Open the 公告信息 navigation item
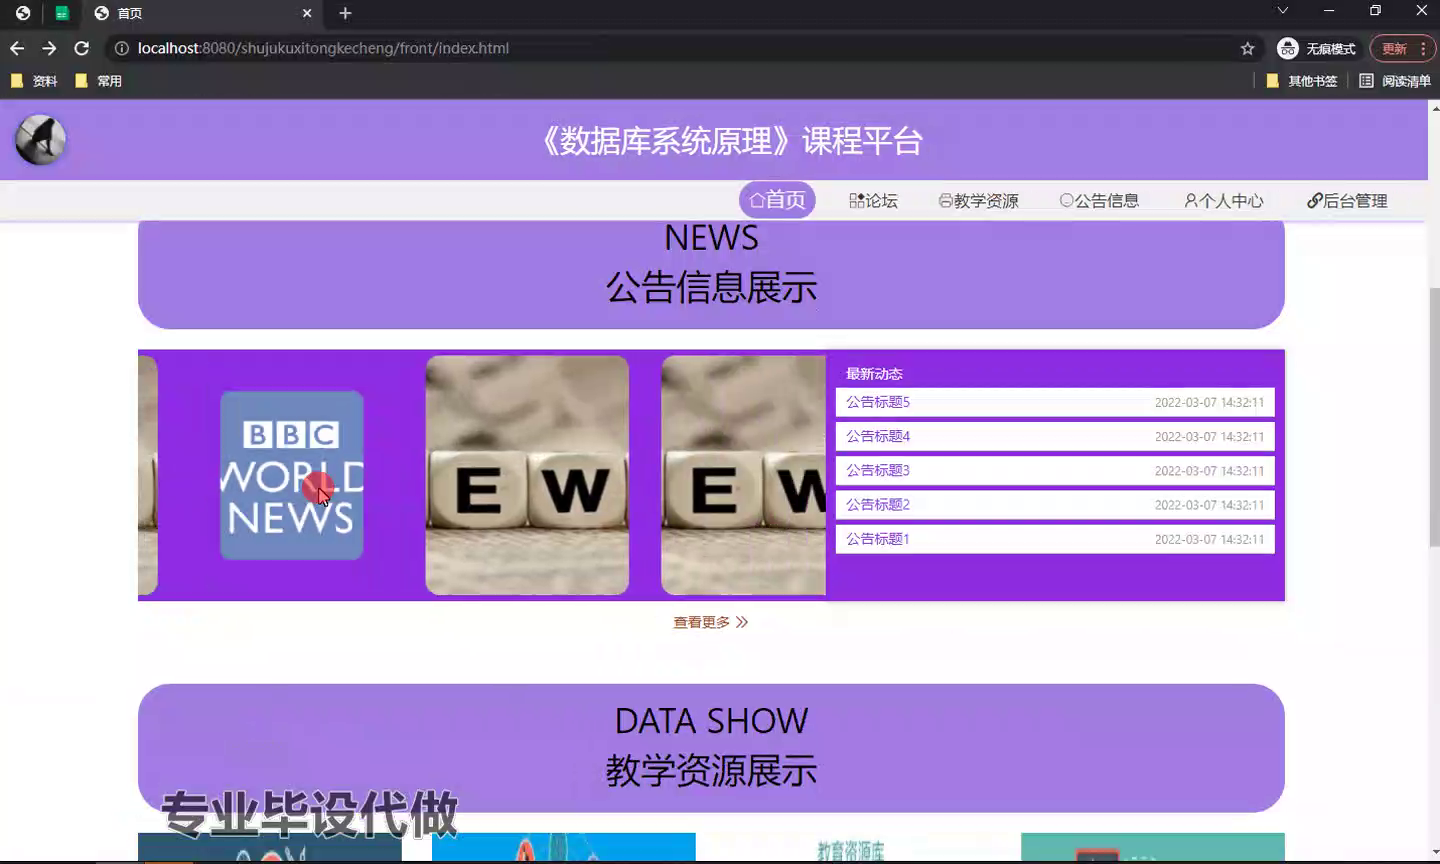The image size is (1440, 864). click(x=1099, y=201)
